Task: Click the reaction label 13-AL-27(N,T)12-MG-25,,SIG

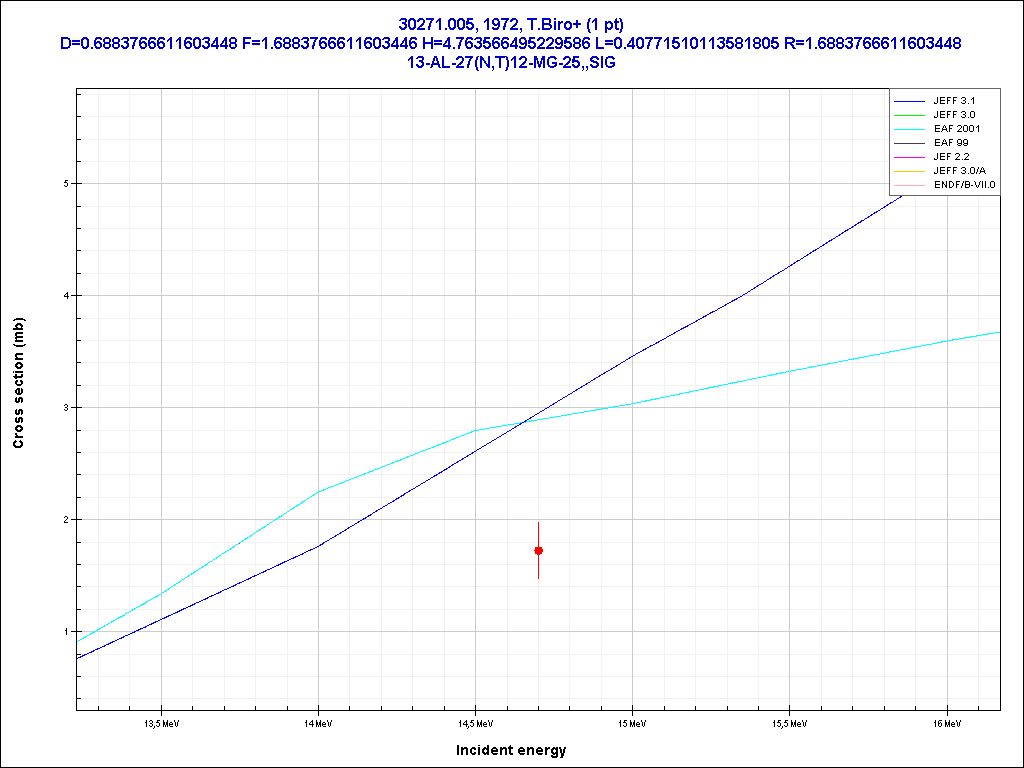Action: [511, 62]
